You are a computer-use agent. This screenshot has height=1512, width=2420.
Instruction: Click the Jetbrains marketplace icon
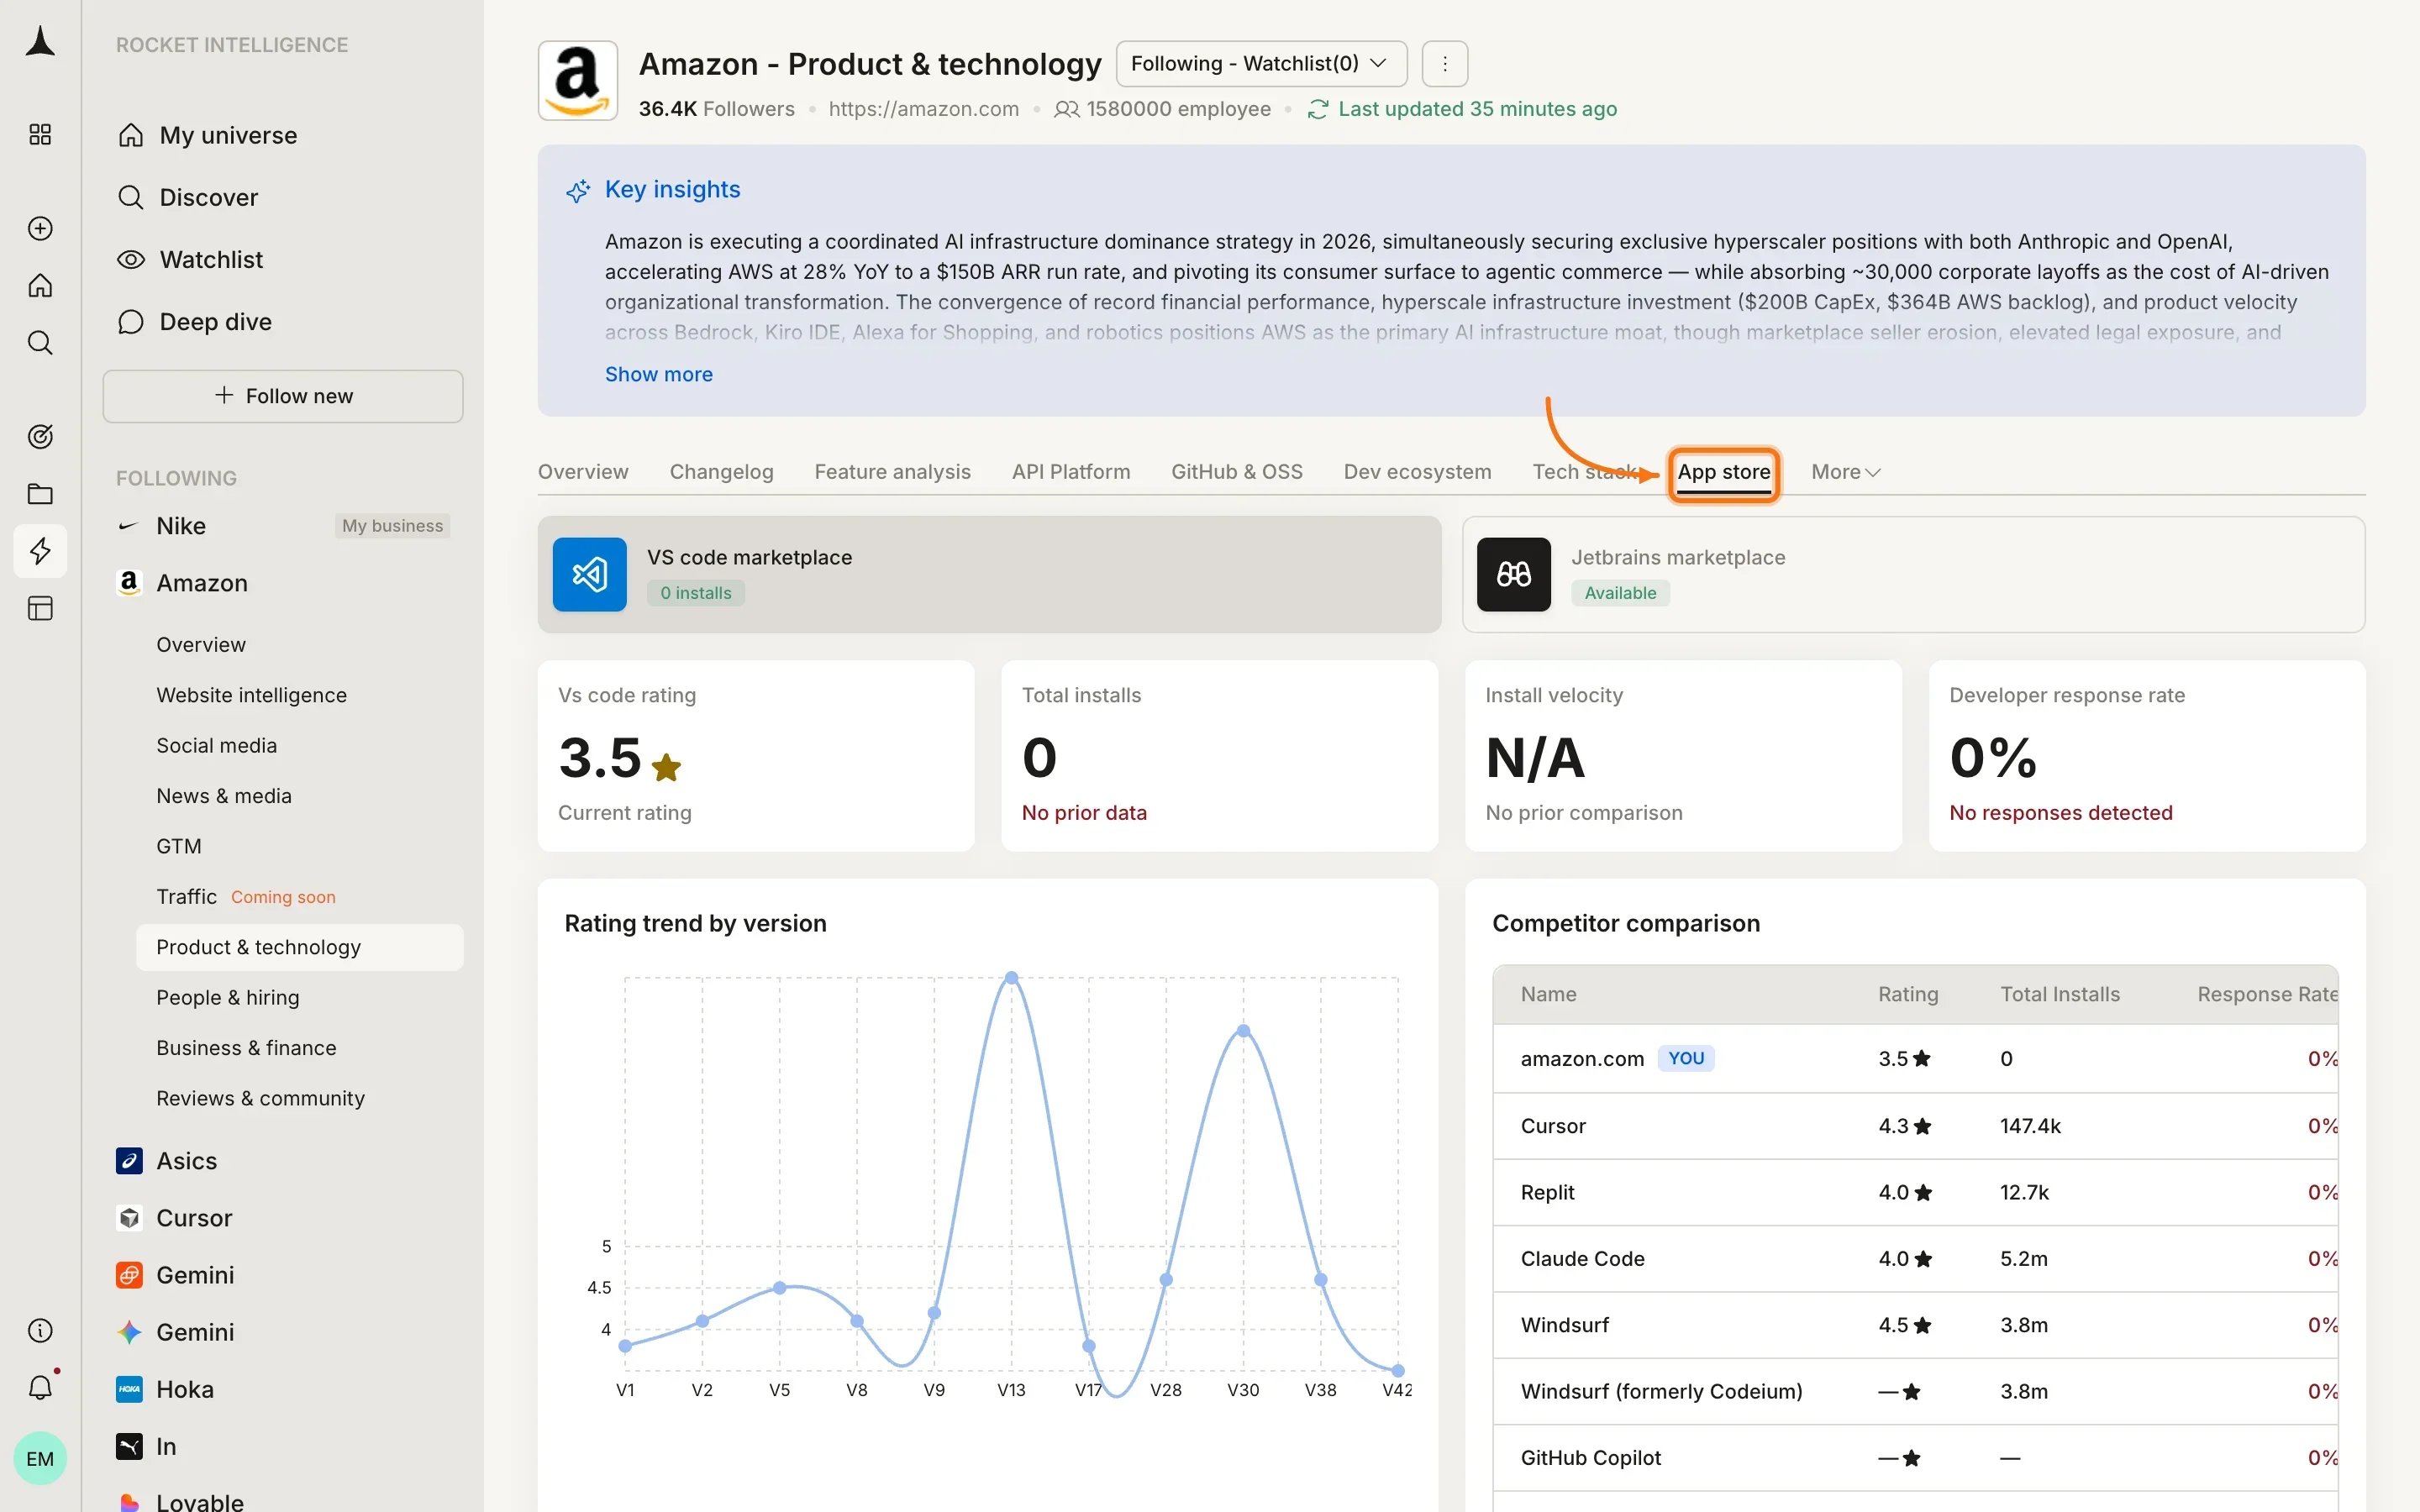coord(1513,574)
